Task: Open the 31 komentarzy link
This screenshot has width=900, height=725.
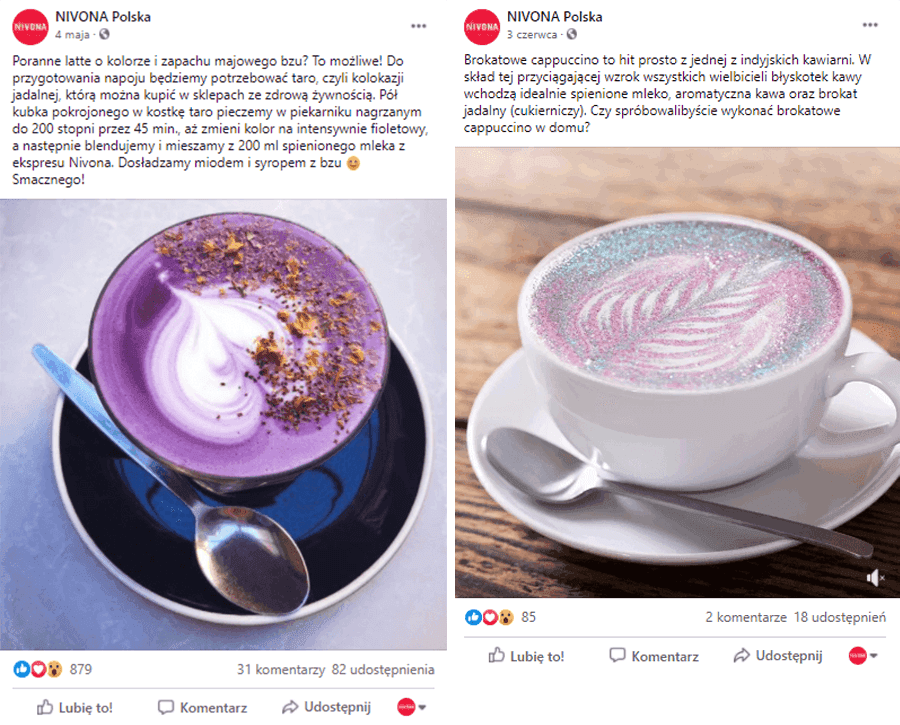Action: pyautogui.click(x=281, y=669)
